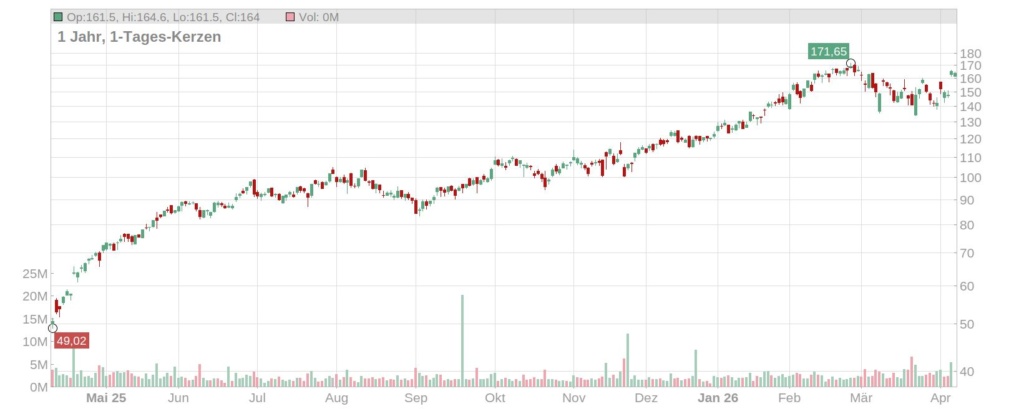The width and height of the screenshot is (1024, 409).
Task: Click the 40 value on the price axis
Action: 967,372
